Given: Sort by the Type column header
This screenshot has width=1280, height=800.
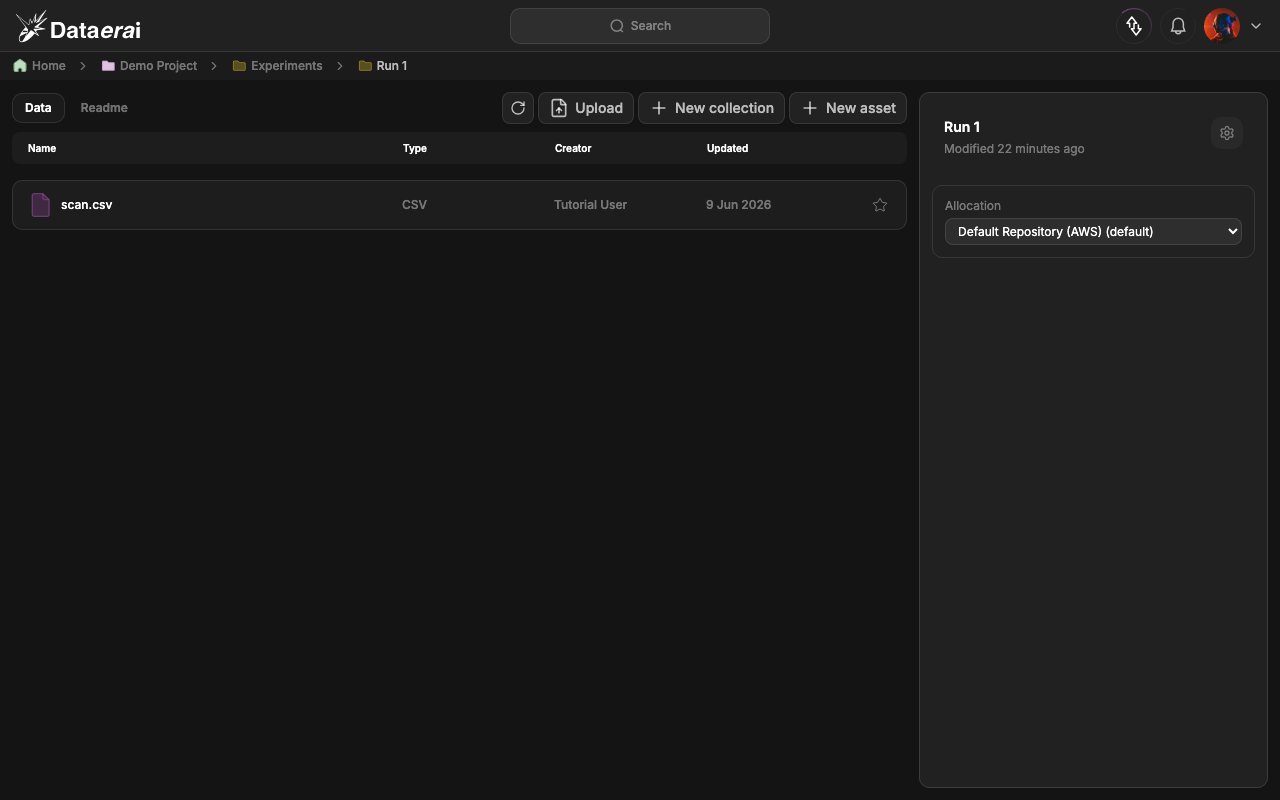Looking at the screenshot, I should (x=415, y=148).
